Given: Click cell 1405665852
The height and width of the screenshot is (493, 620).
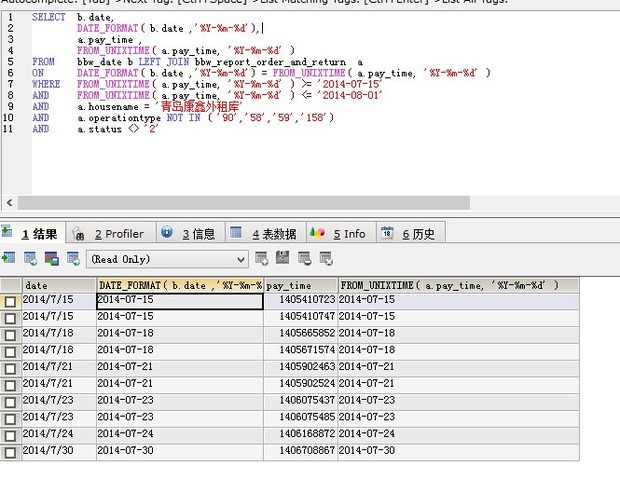Looking at the screenshot, I should [x=301, y=333].
